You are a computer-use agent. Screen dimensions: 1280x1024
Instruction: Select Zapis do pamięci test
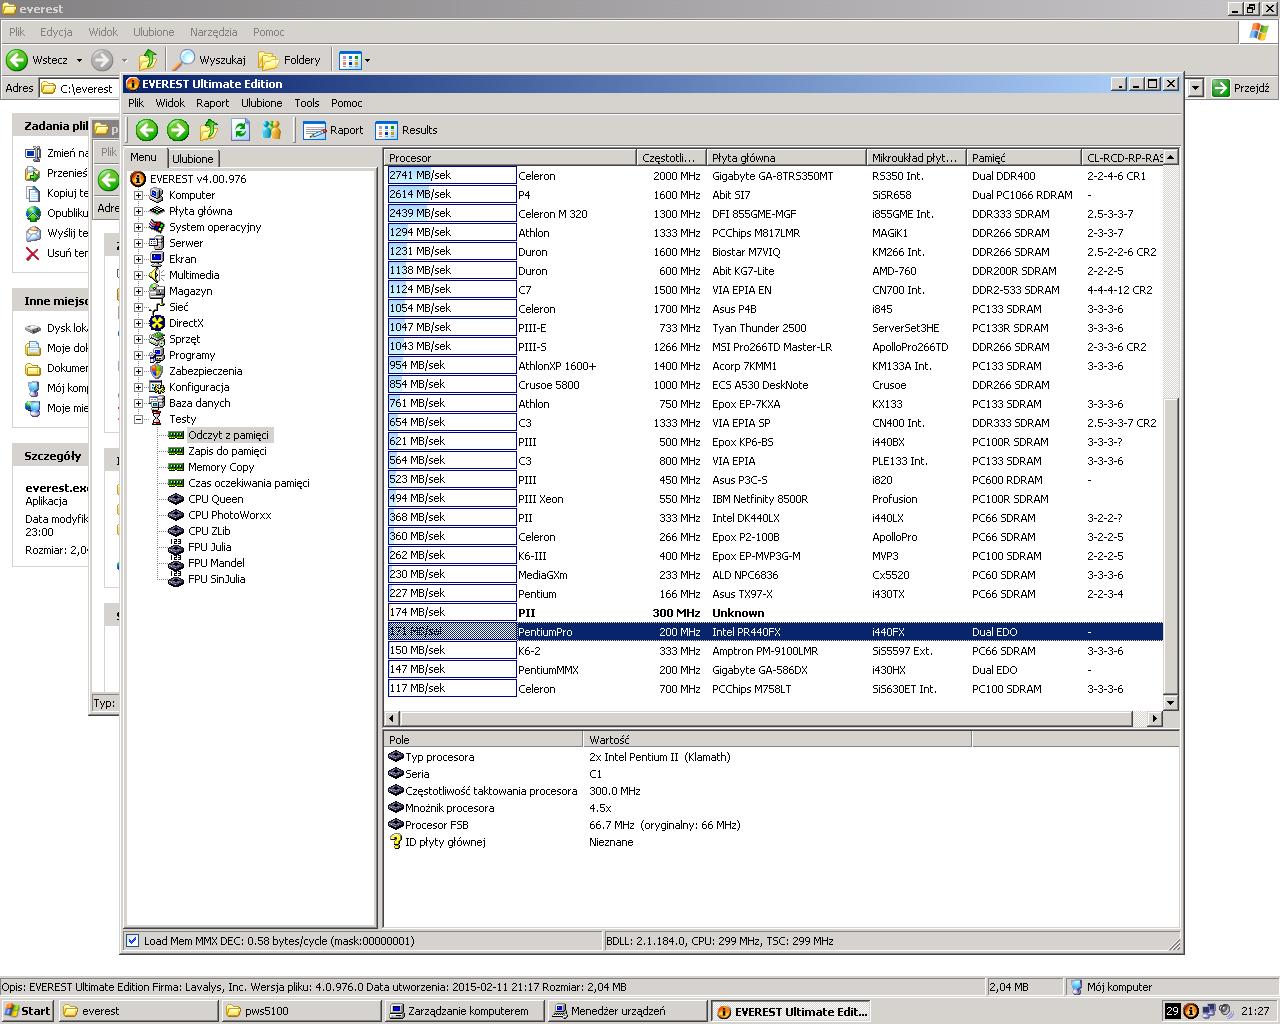pyautogui.click(x=227, y=451)
